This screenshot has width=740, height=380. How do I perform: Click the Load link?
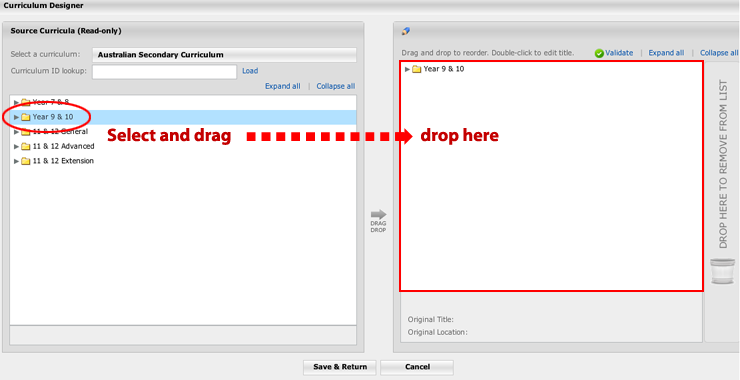click(250, 71)
